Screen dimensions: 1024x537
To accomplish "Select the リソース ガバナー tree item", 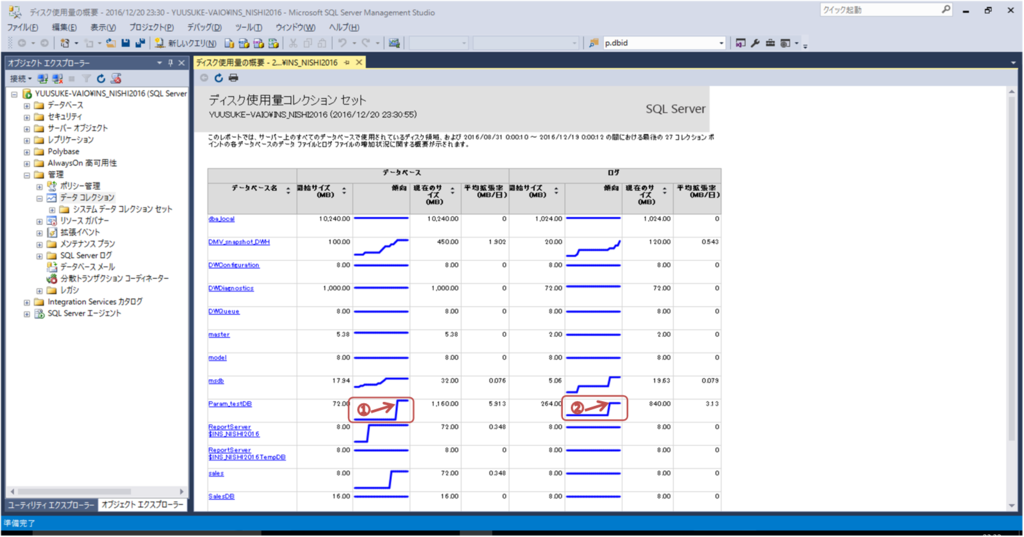I will coord(85,221).
